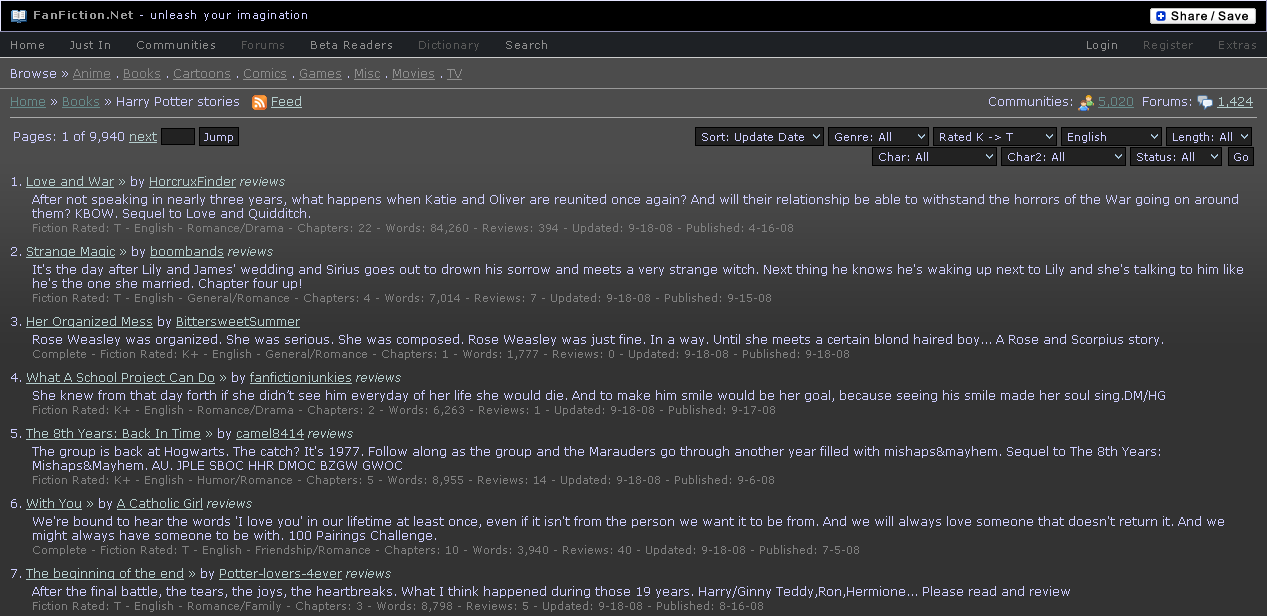Click the Extras menu item
Viewport: 1267px width, 616px height.
tap(1237, 45)
